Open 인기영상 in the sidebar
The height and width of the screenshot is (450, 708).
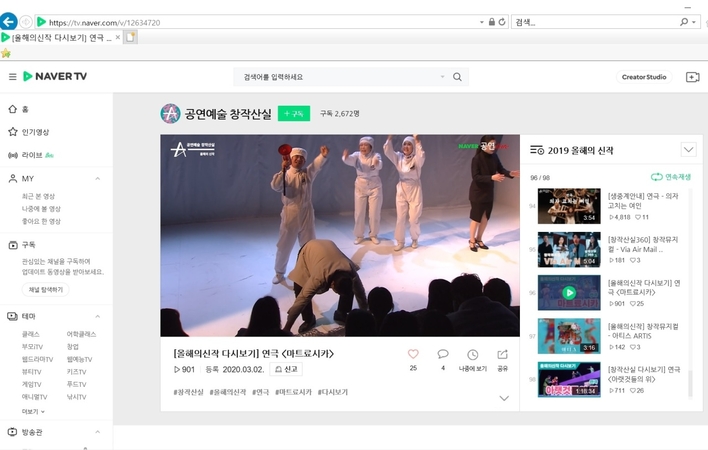(x=29, y=132)
